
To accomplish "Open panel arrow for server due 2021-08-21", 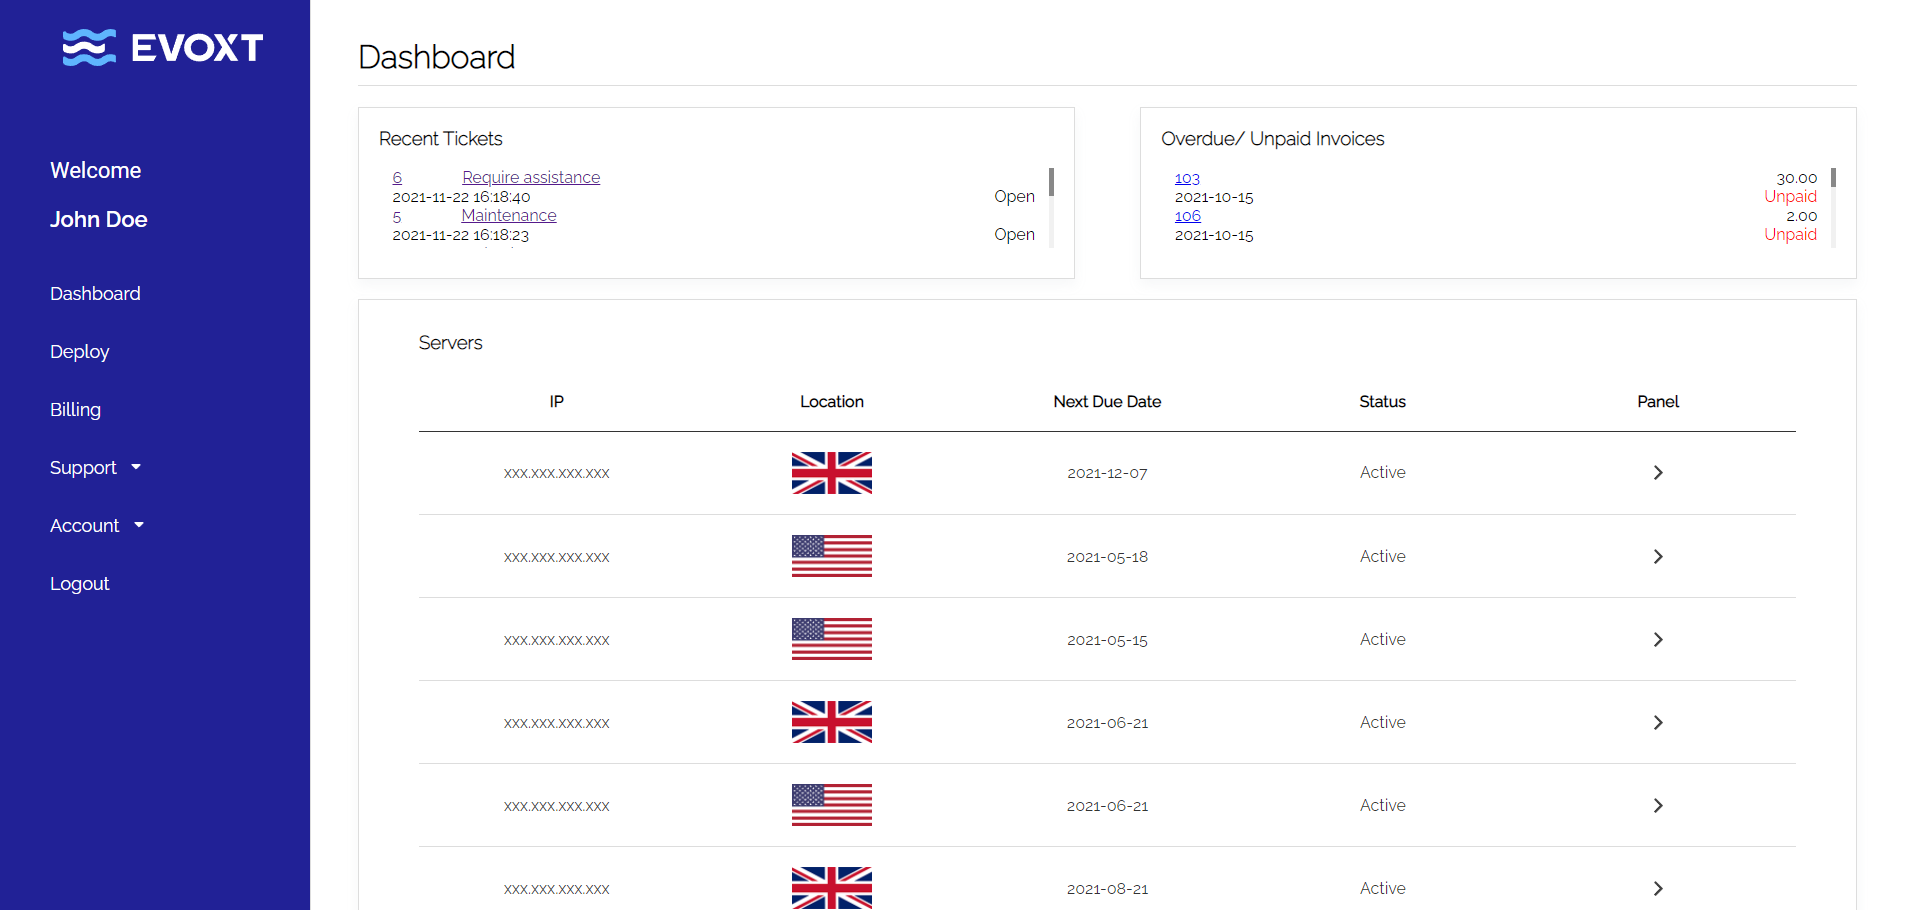I will point(1657,889).
